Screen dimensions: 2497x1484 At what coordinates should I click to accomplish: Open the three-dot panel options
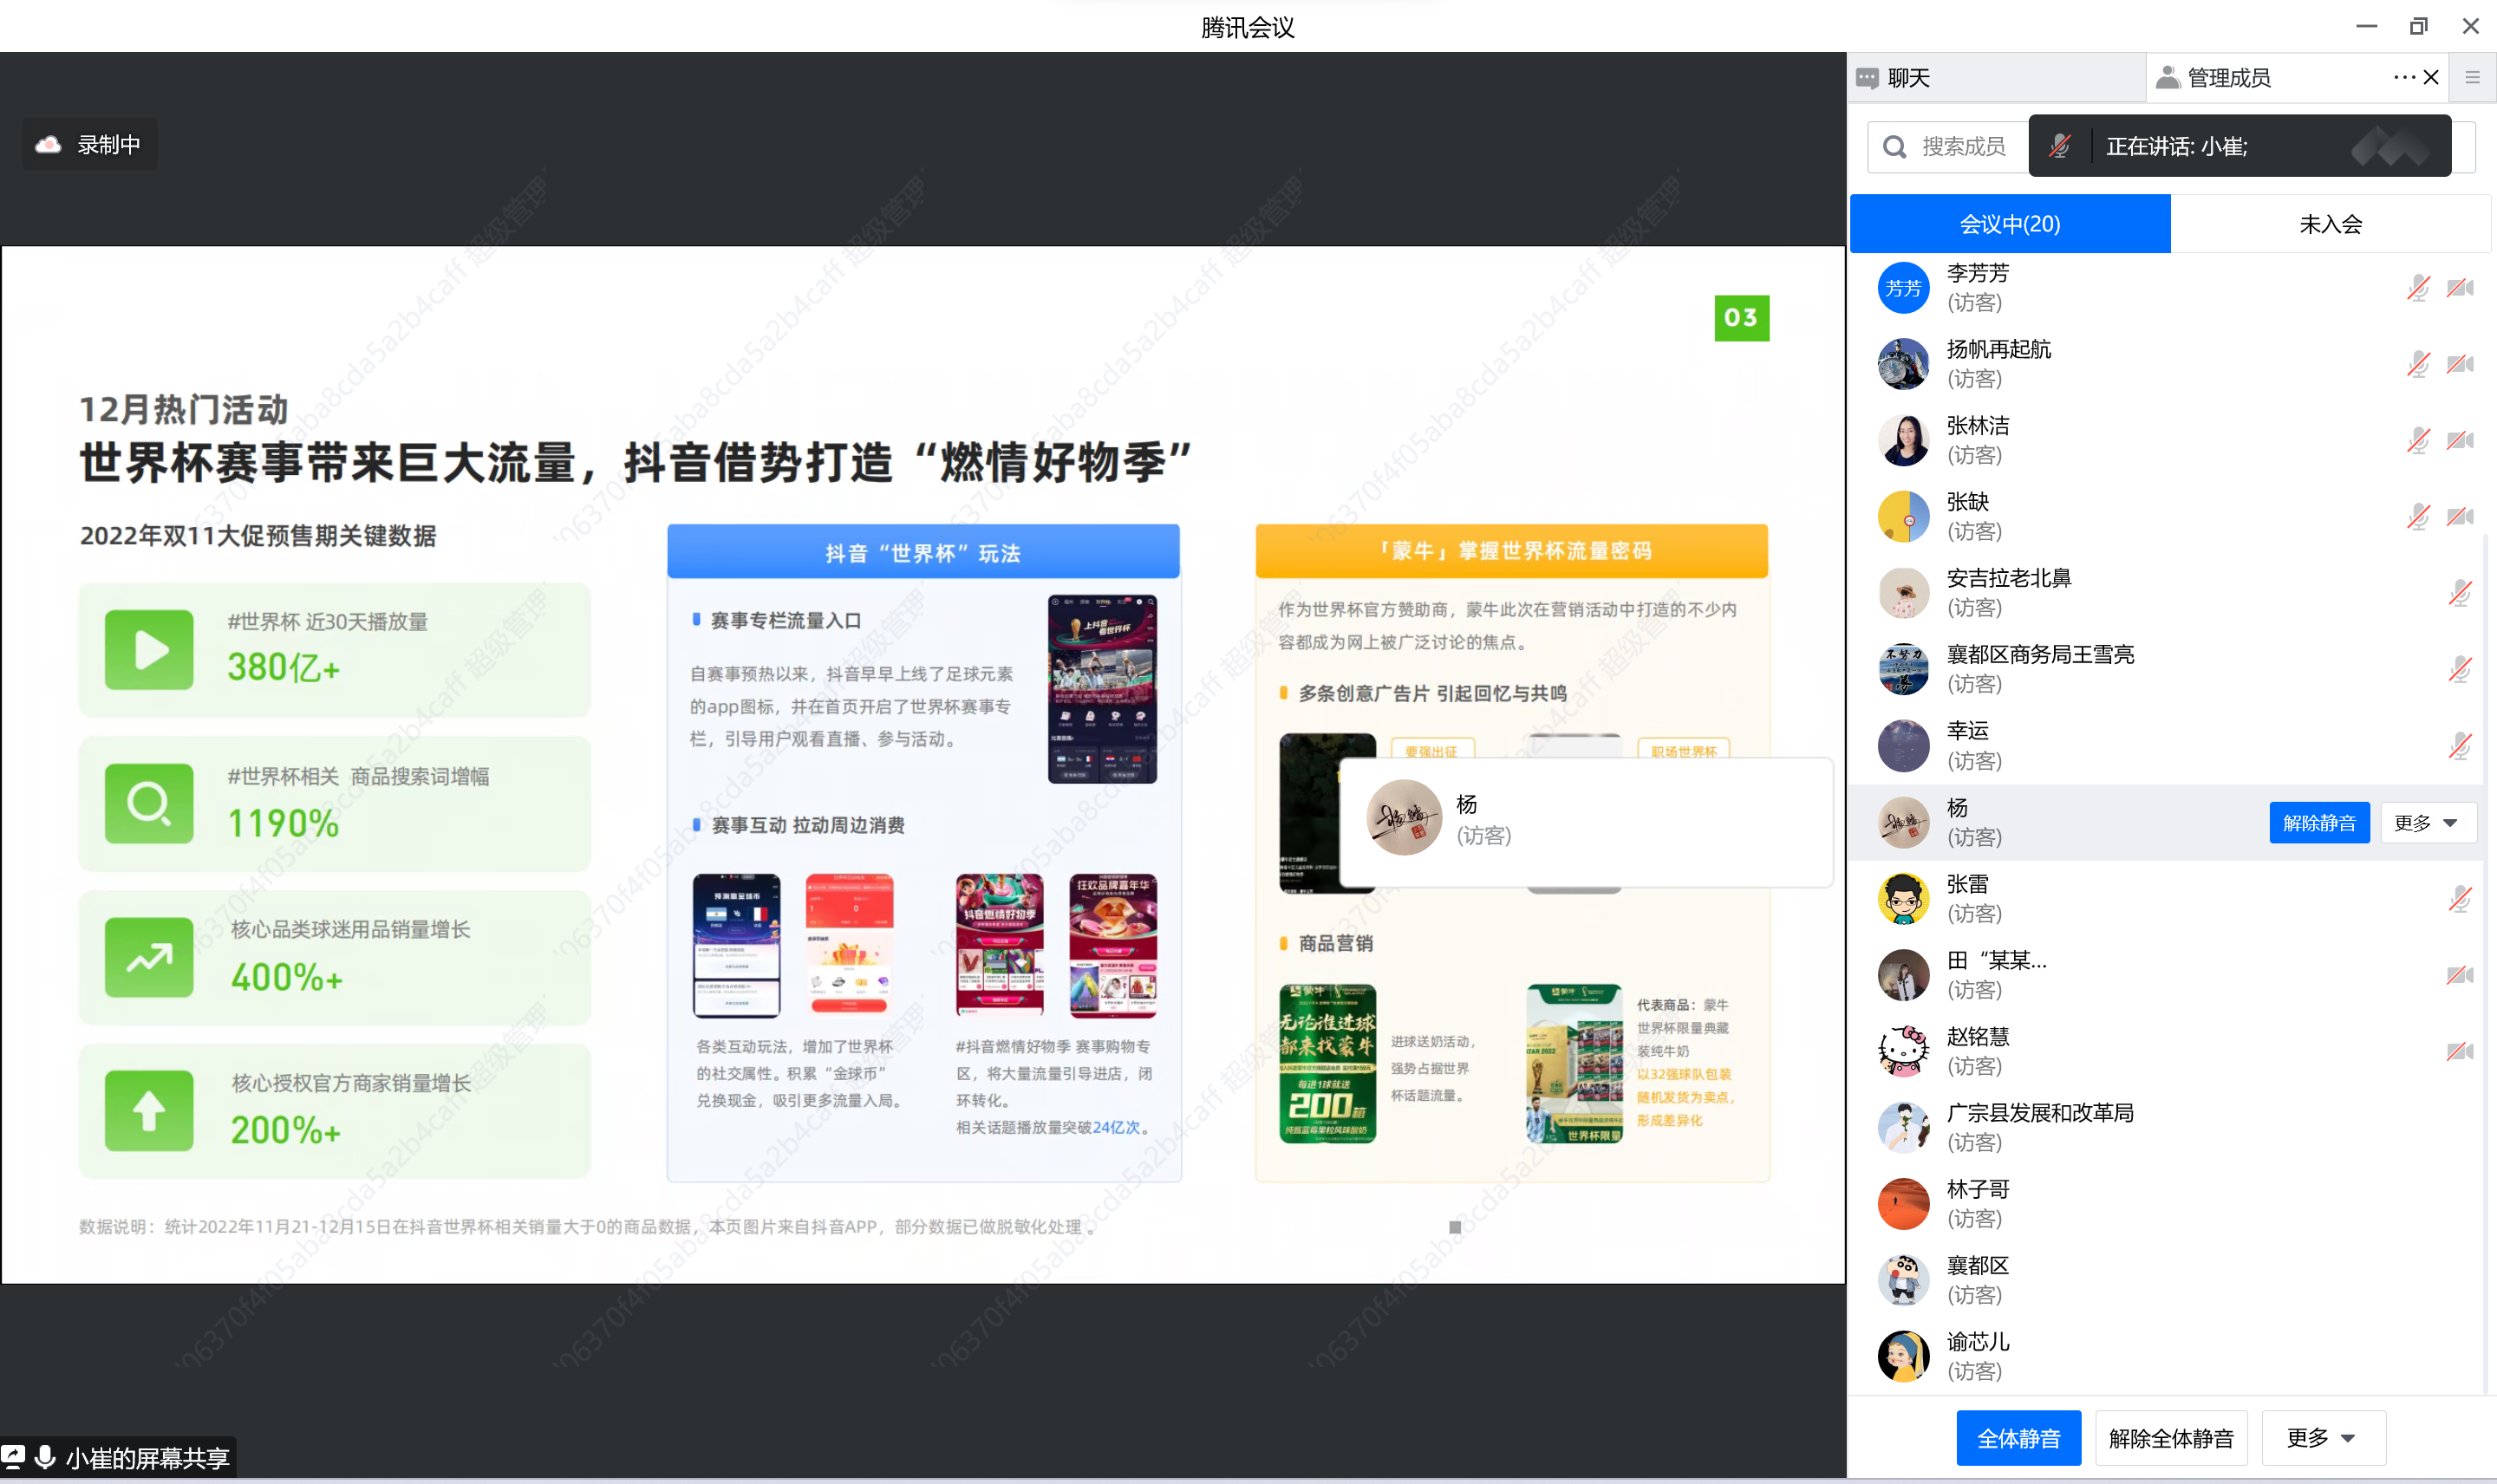pyautogui.click(x=2404, y=78)
